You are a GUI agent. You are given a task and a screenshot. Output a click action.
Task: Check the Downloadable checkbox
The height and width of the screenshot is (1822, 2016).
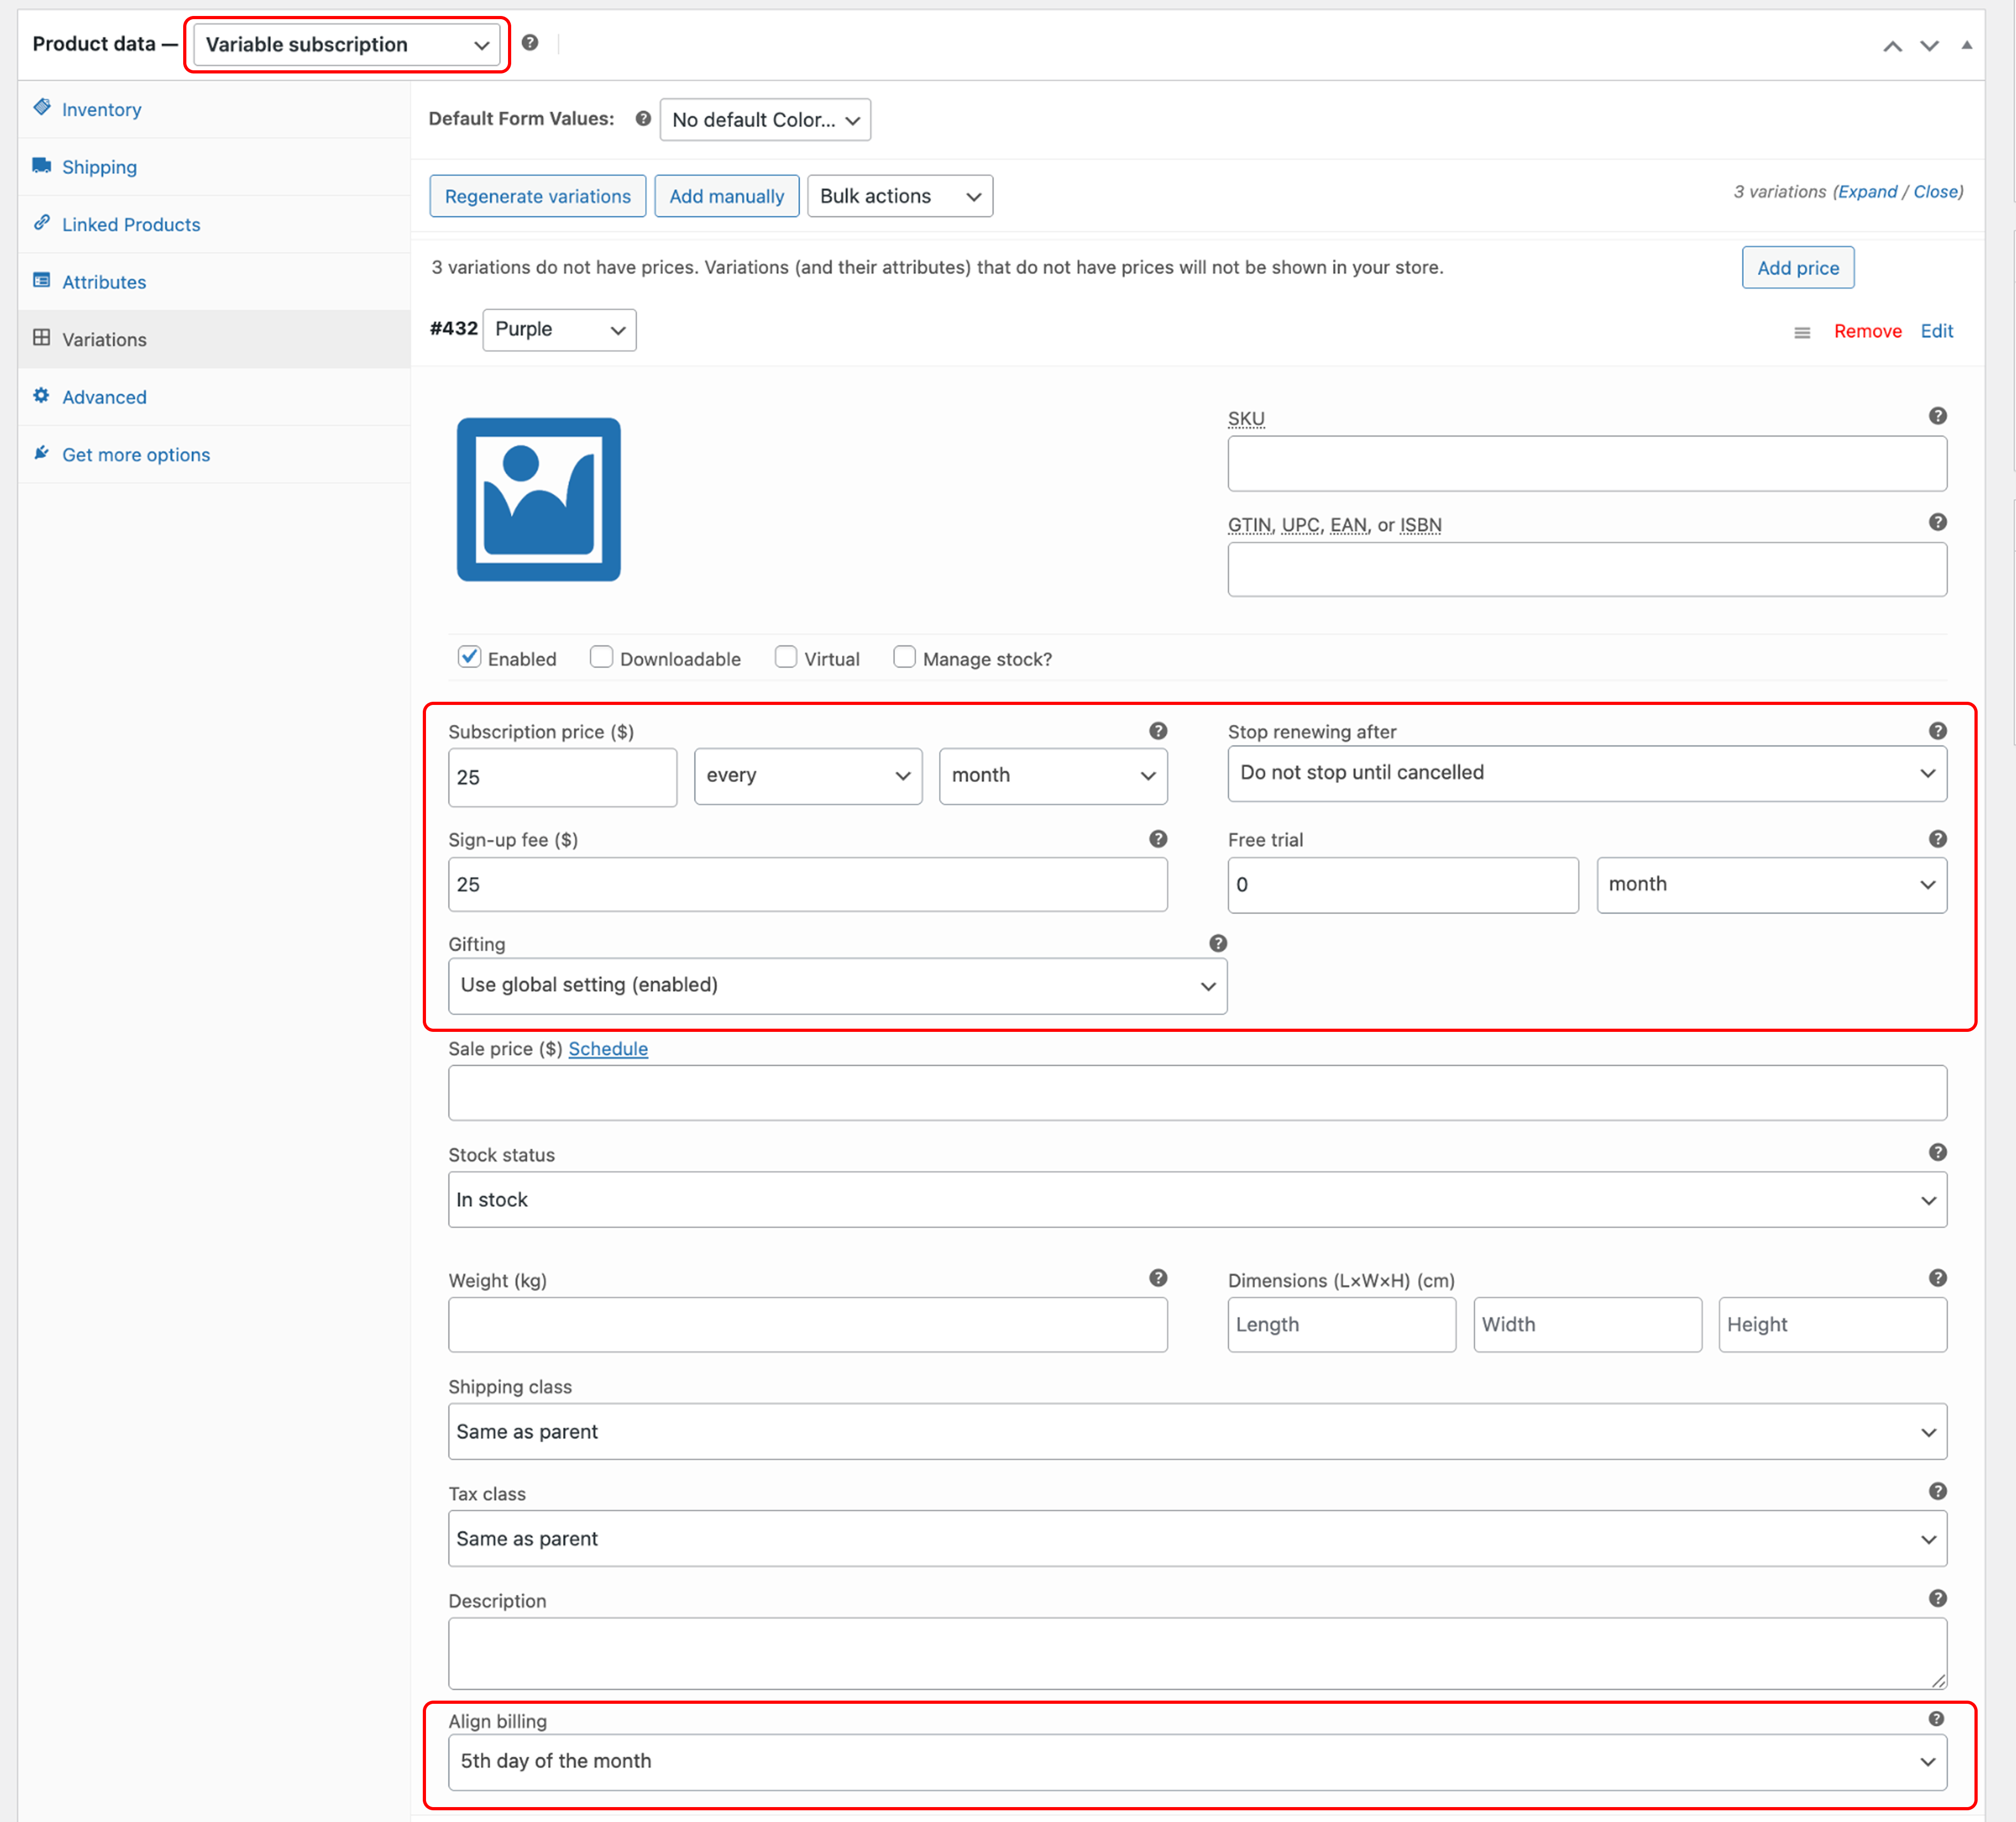601,657
